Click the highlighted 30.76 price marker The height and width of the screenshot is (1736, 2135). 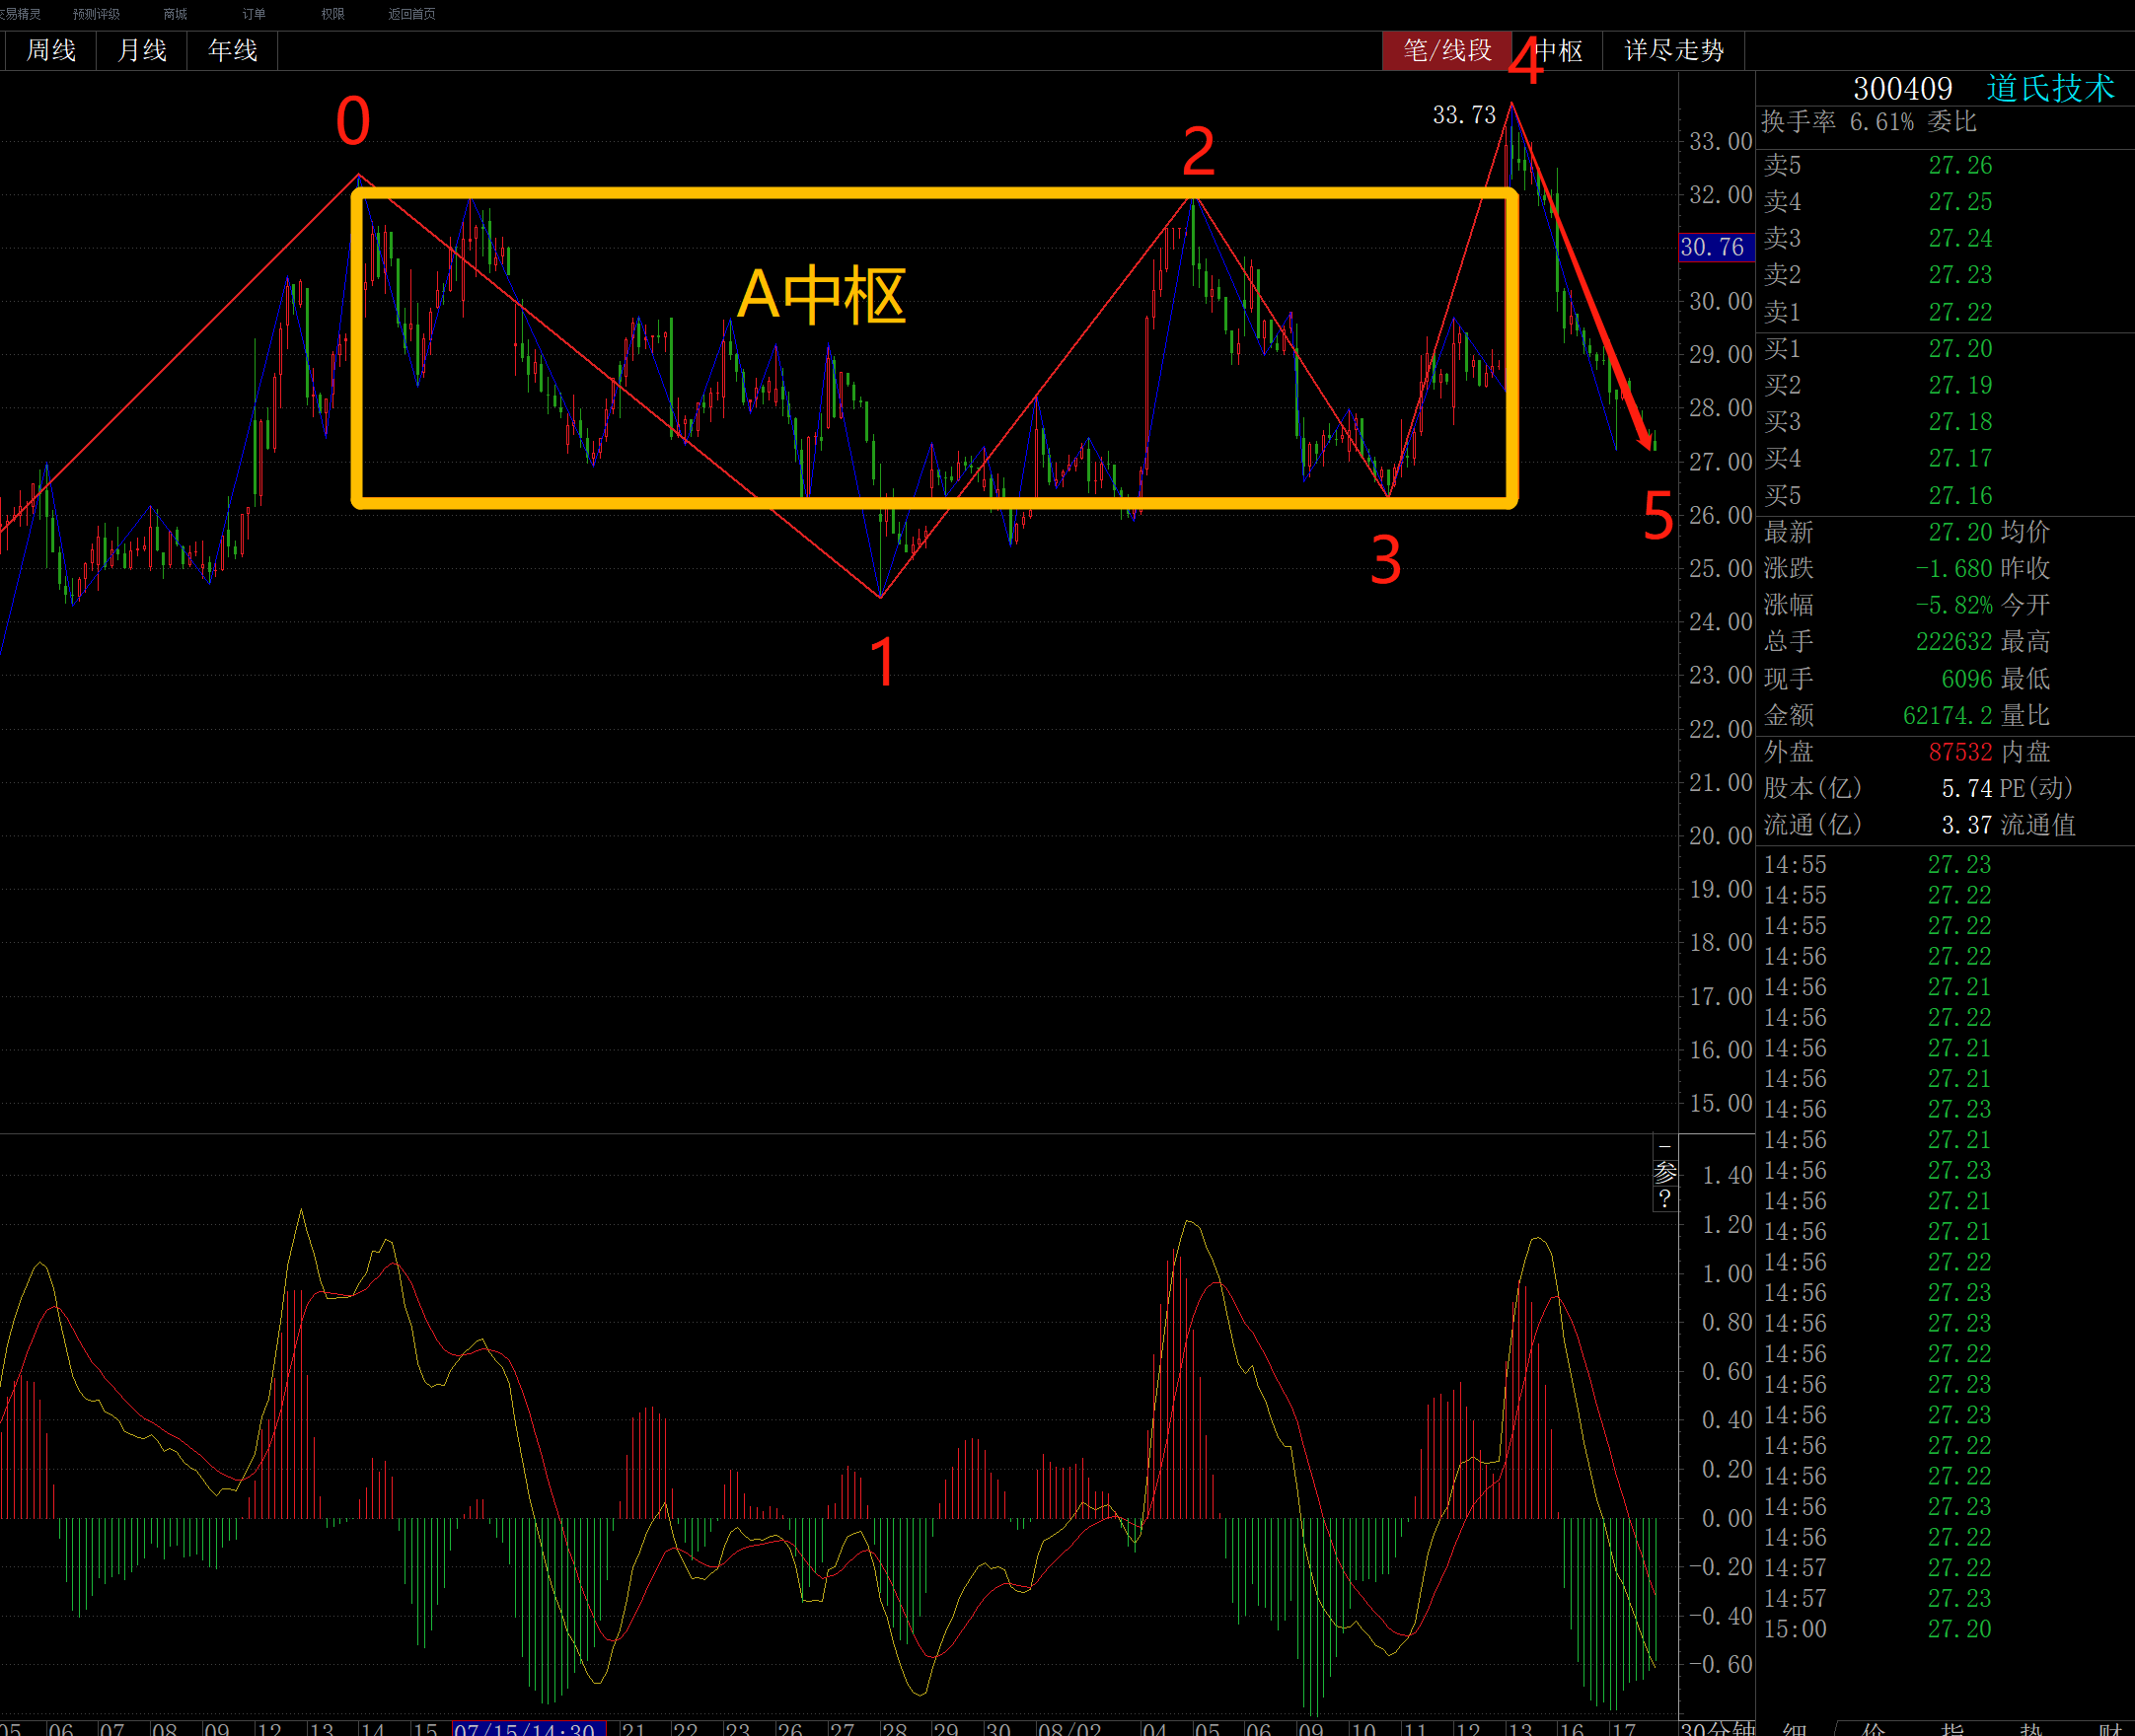click(x=1716, y=247)
